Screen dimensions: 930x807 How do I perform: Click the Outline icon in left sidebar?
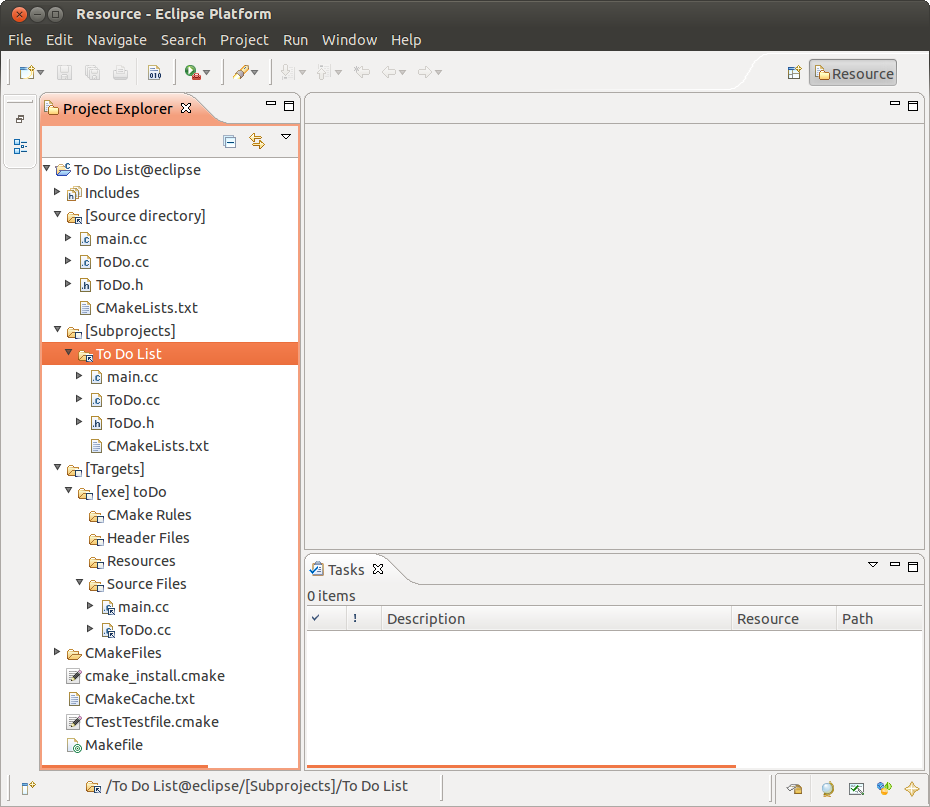20,146
